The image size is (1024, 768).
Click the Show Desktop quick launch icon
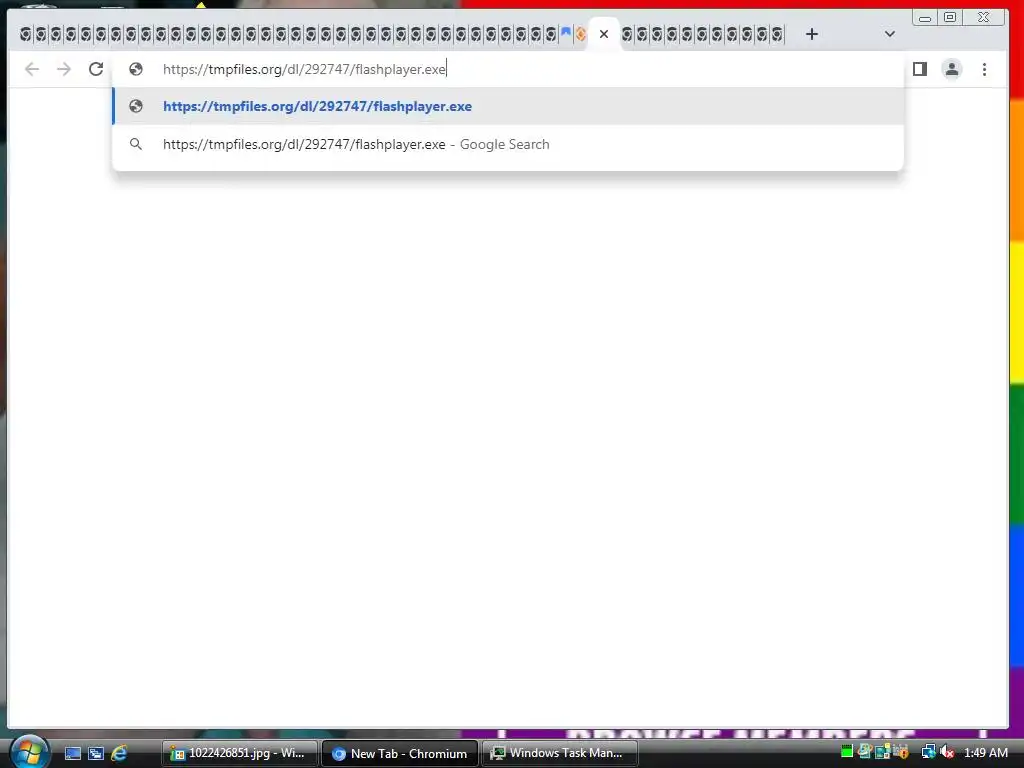(72, 754)
